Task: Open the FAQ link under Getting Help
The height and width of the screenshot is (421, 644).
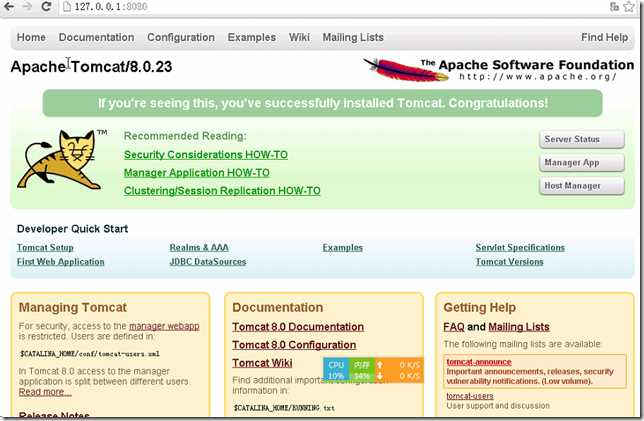Action: 454,327
